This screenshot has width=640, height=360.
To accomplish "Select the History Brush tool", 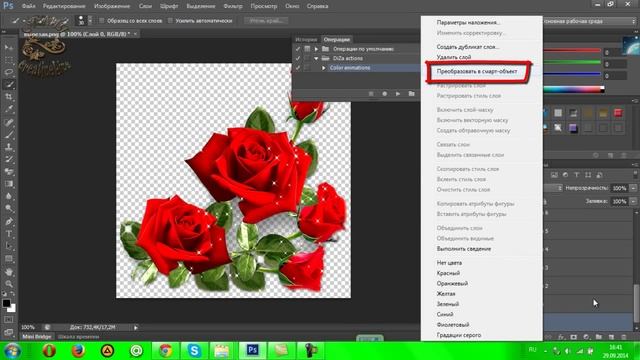I will (x=9, y=159).
